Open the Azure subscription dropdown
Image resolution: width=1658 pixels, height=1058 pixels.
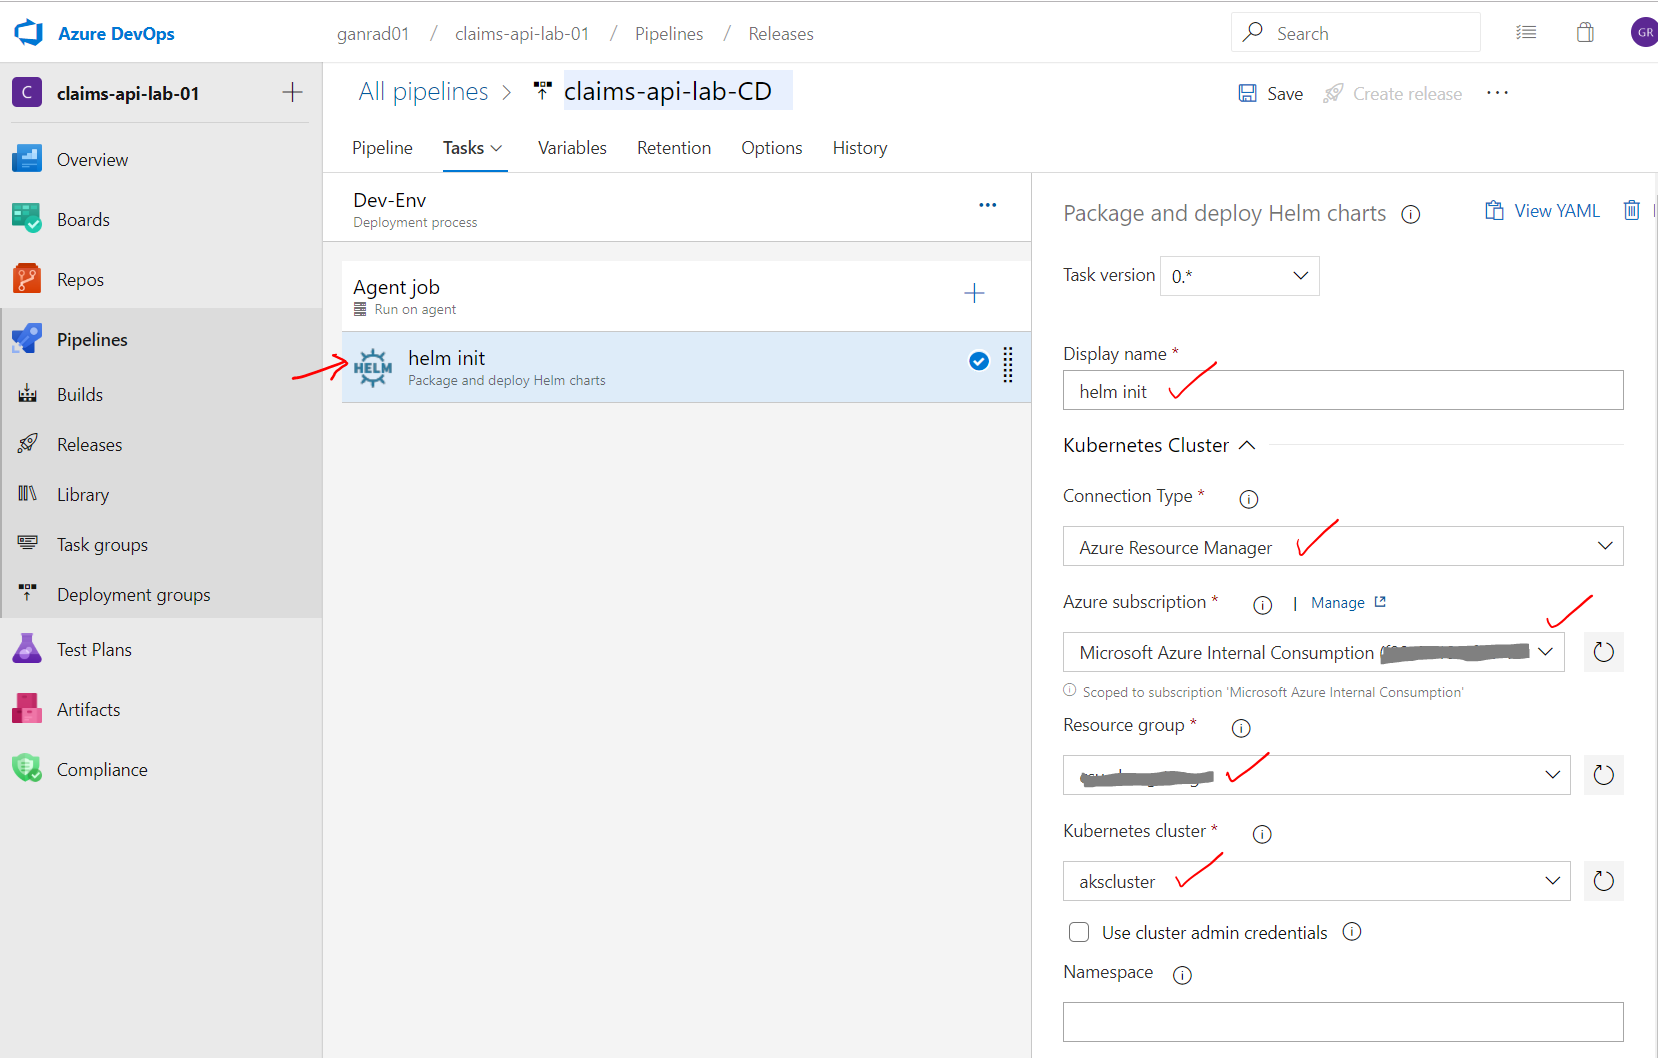click(1314, 652)
